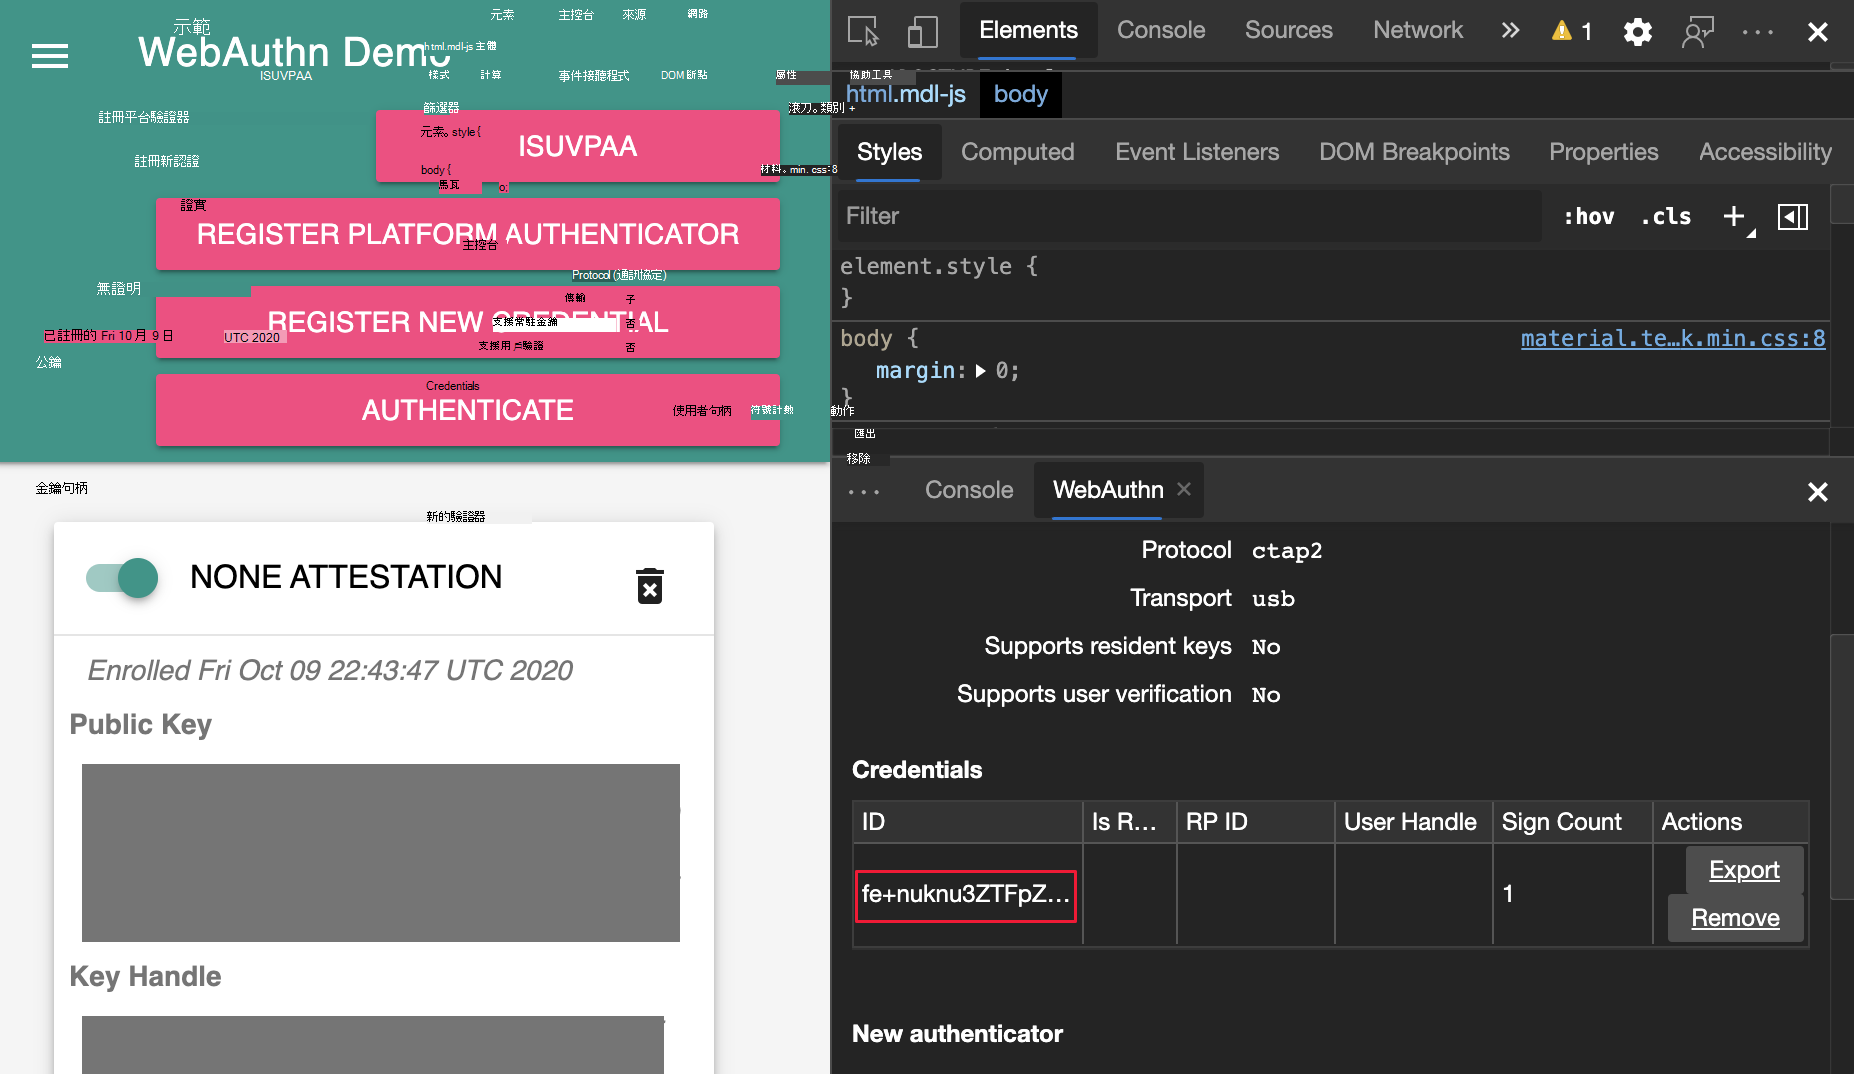The image size is (1854, 1074).
Task: Expand the margin shorthand triangle
Action: coord(981,371)
